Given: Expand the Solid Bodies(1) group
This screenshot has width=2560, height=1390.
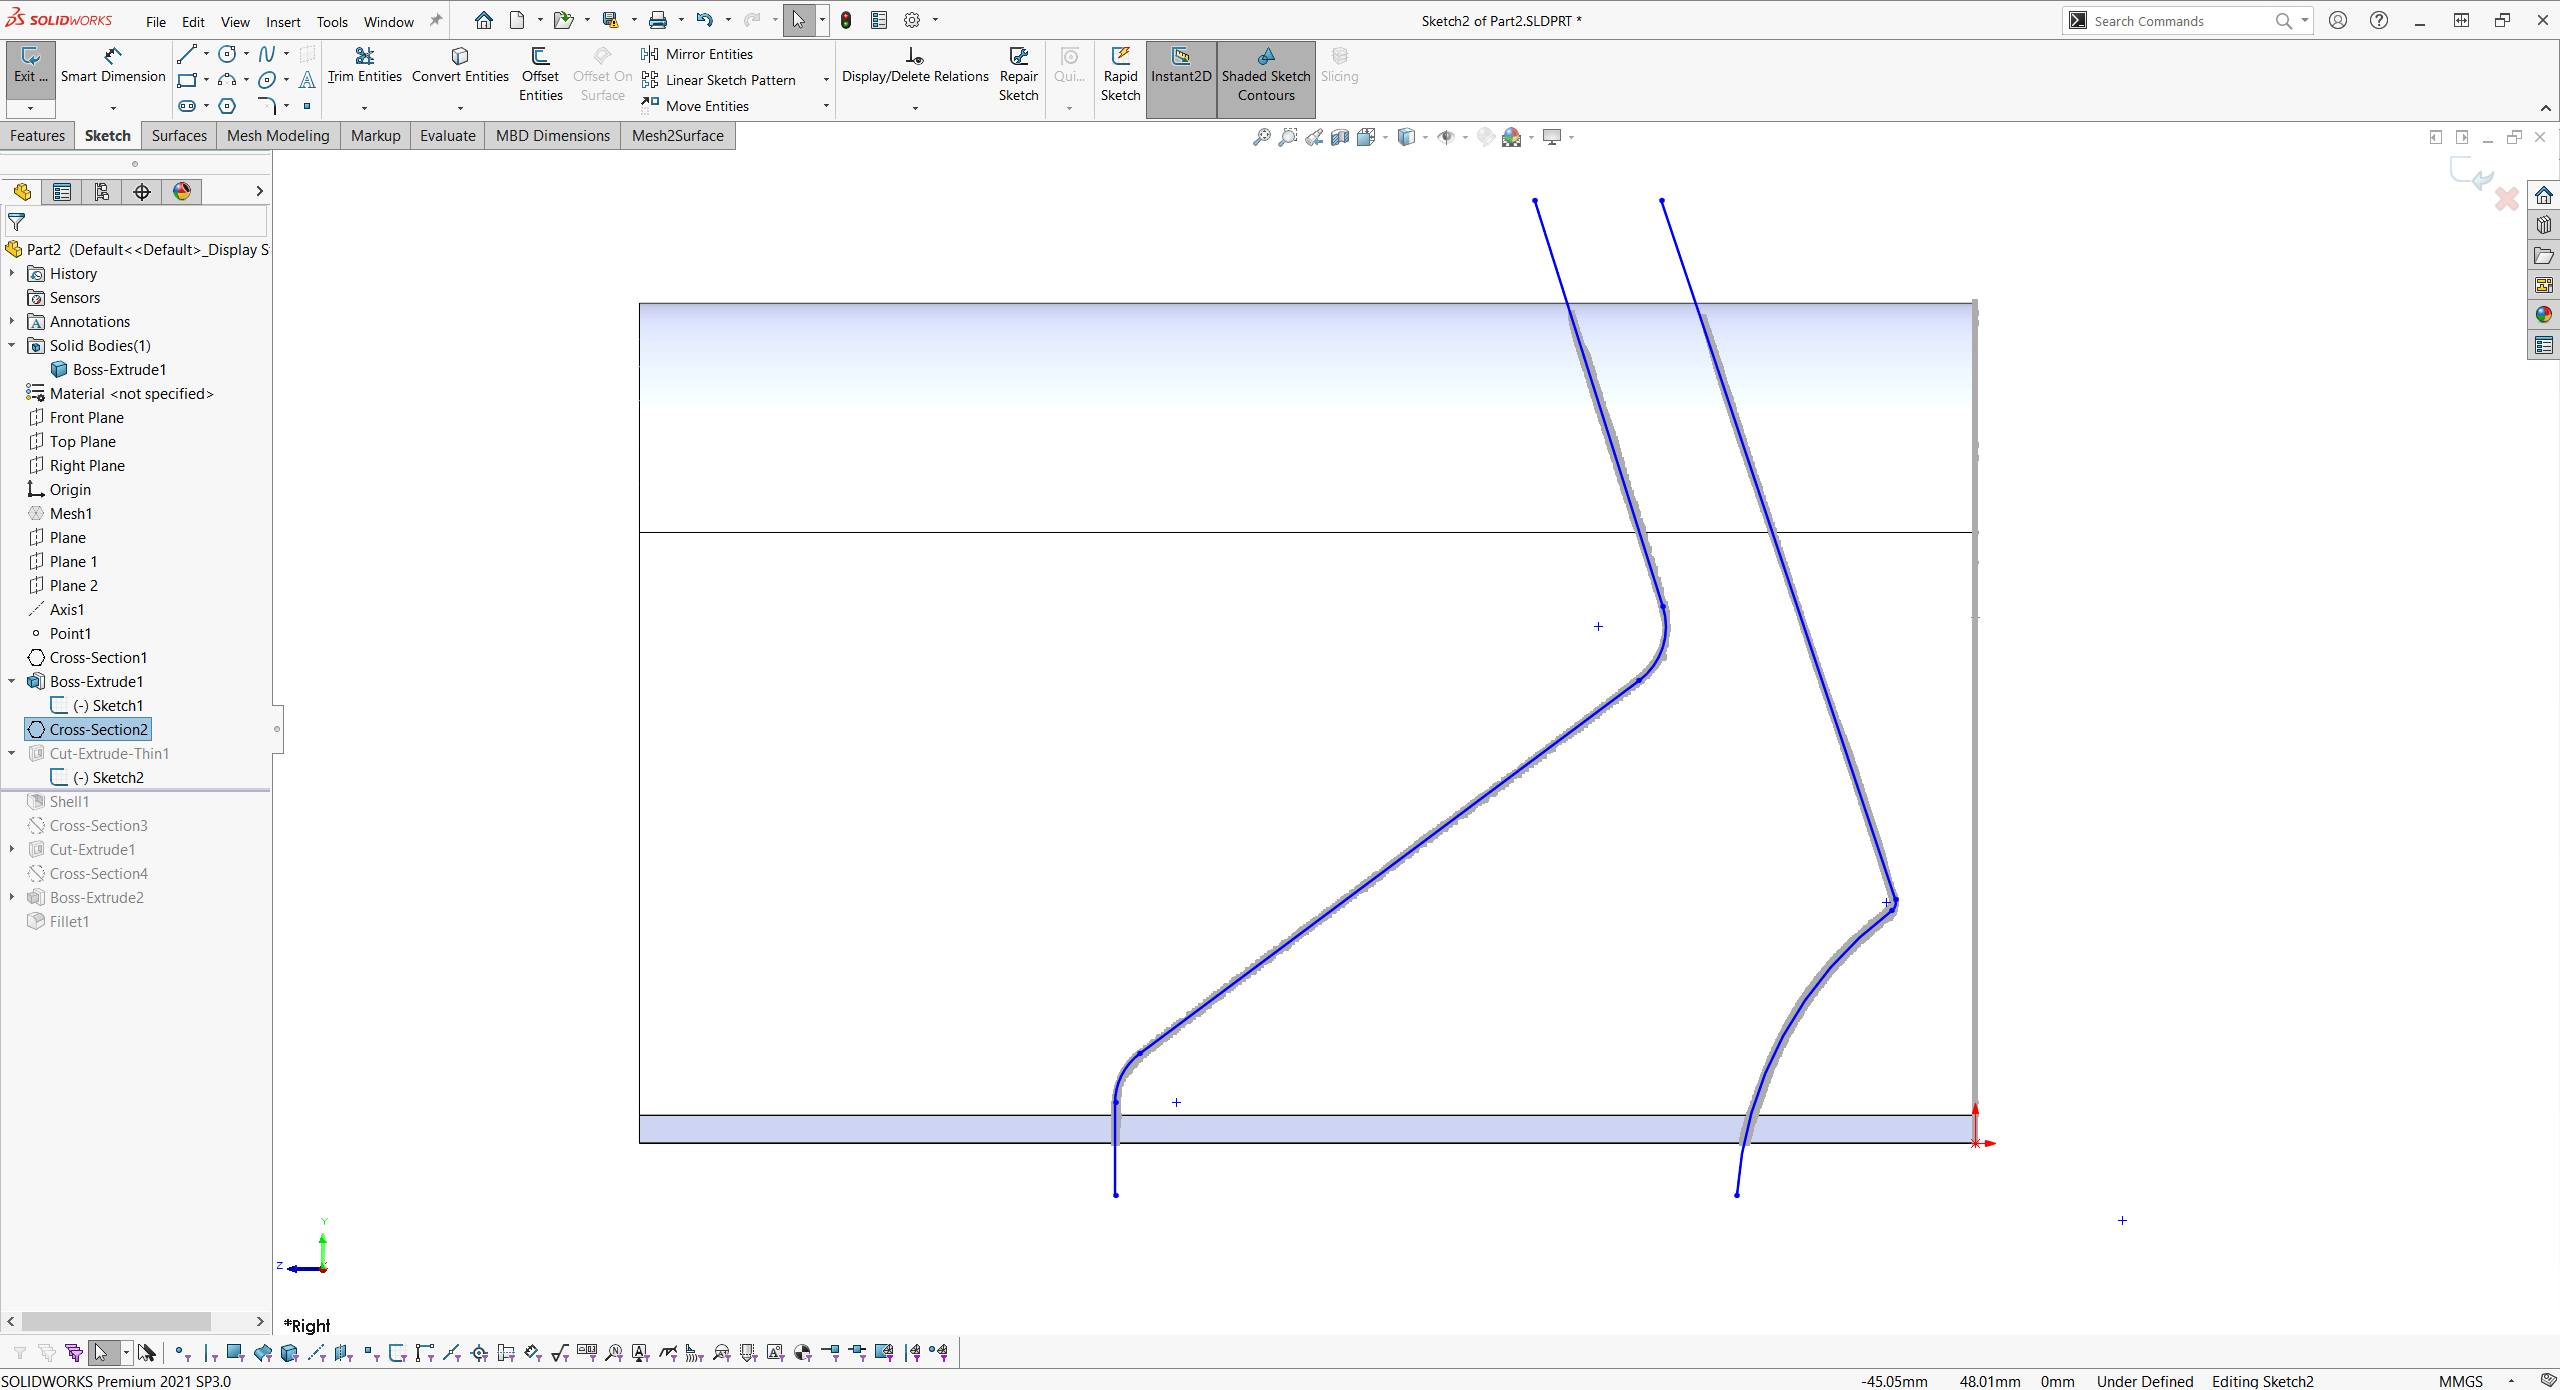Looking at the screenshot, I should pyautogui.click(x=12, y=344).
